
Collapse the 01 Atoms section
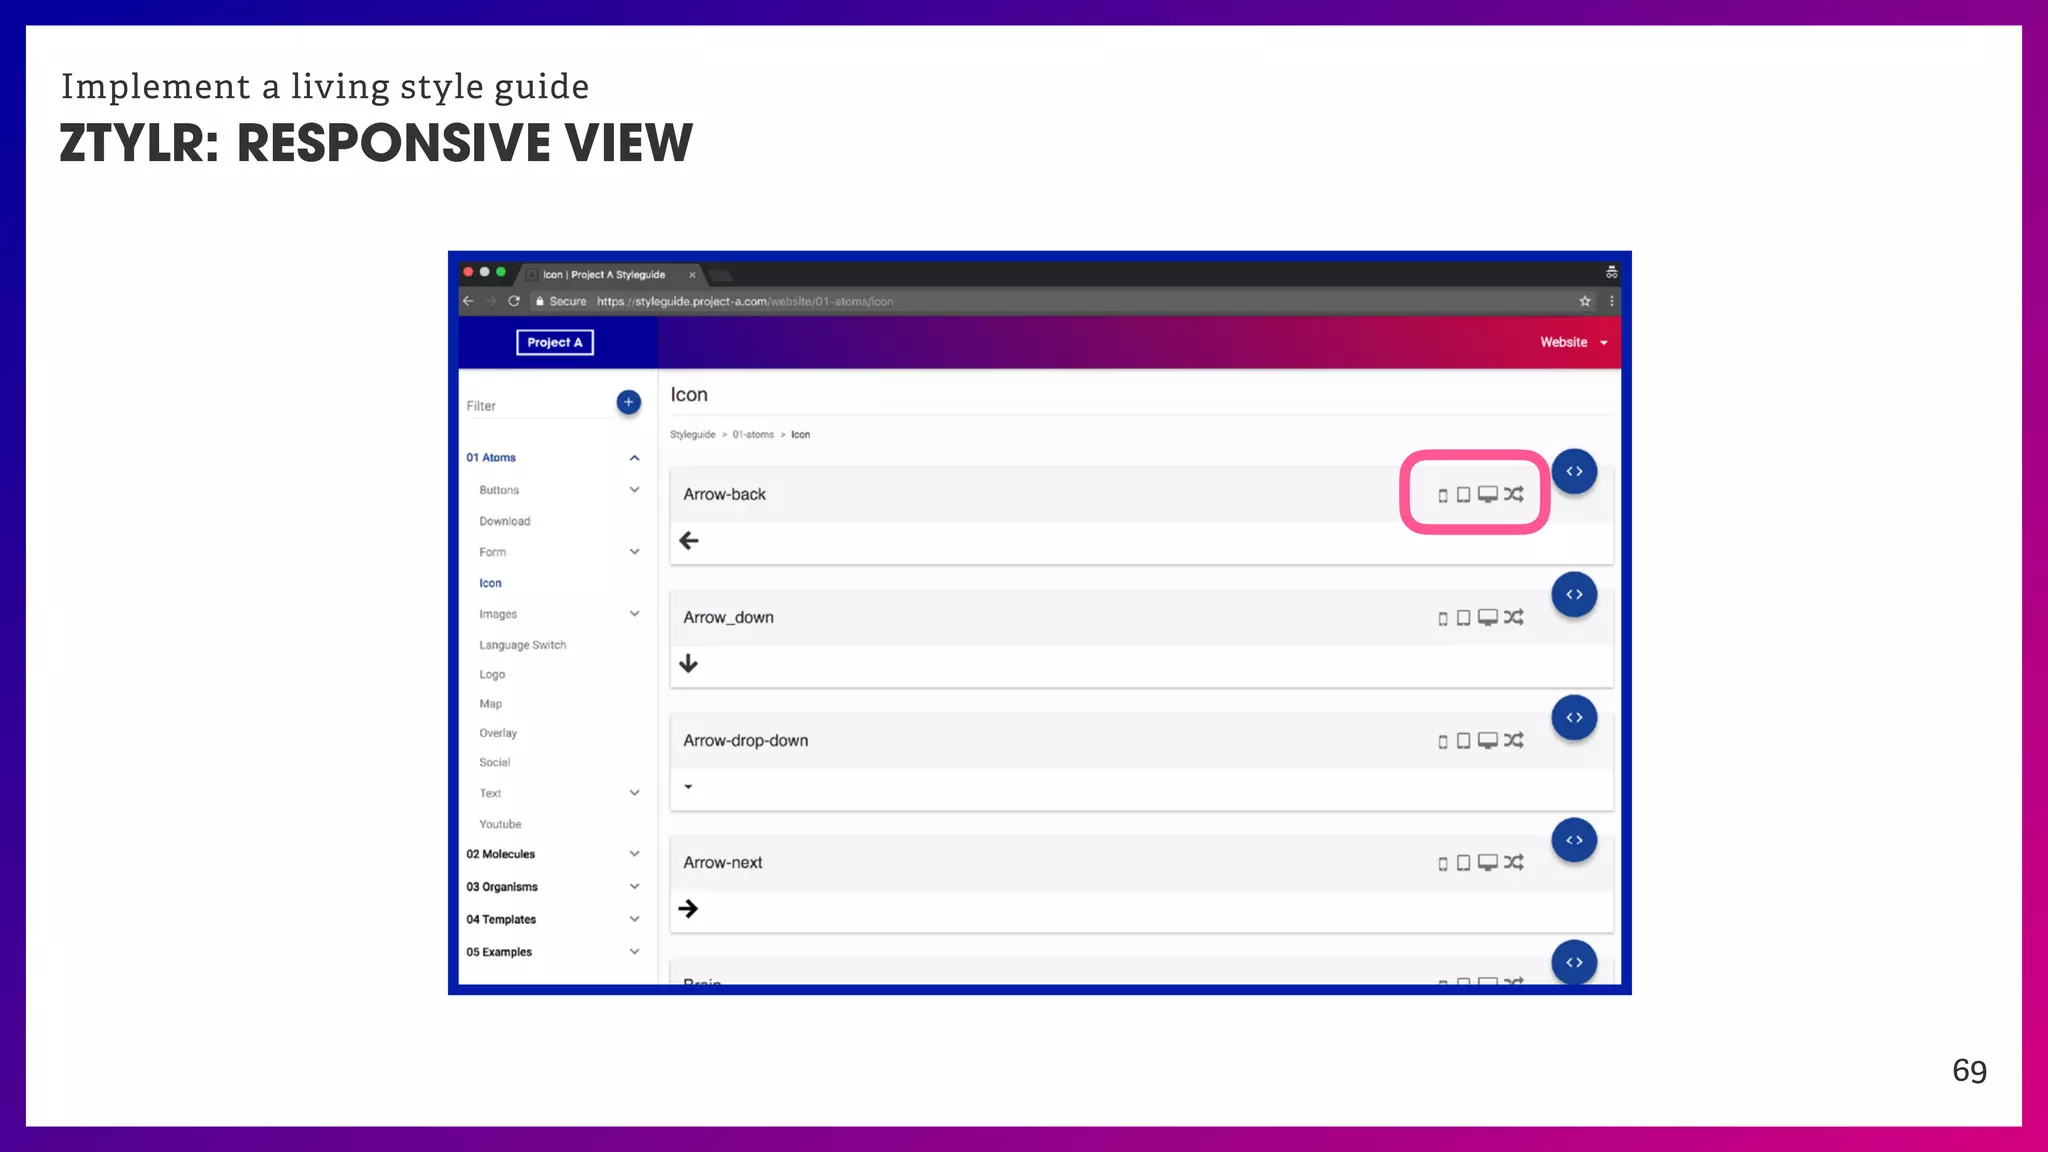(634, 458)
